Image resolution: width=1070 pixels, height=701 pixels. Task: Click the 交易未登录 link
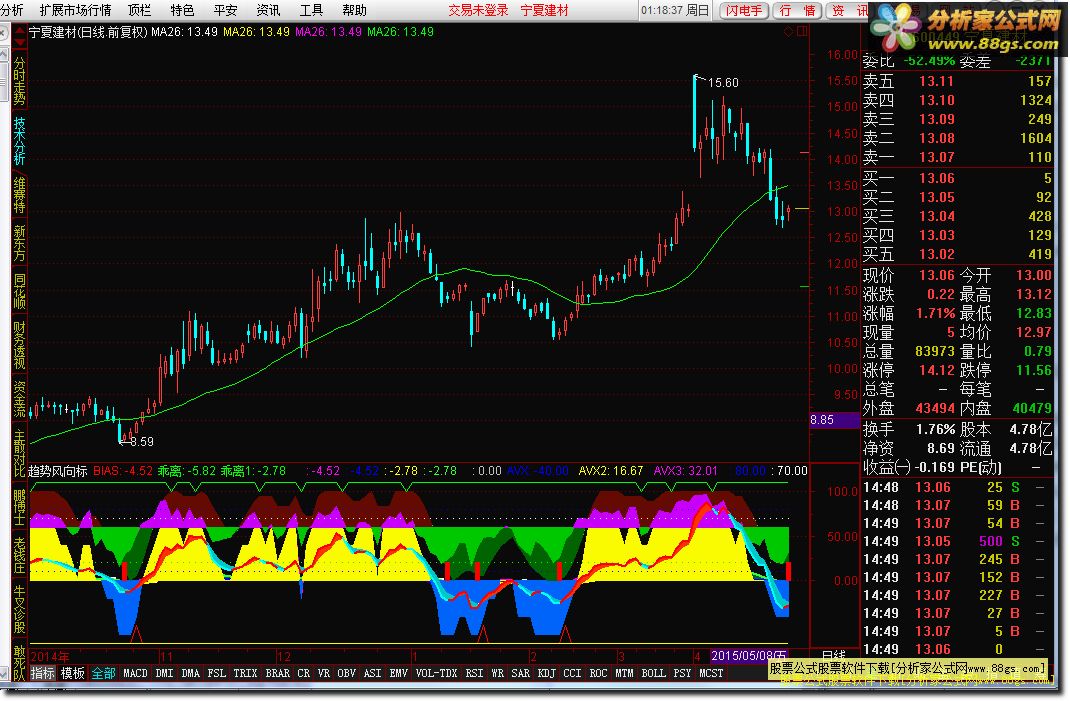478,10
